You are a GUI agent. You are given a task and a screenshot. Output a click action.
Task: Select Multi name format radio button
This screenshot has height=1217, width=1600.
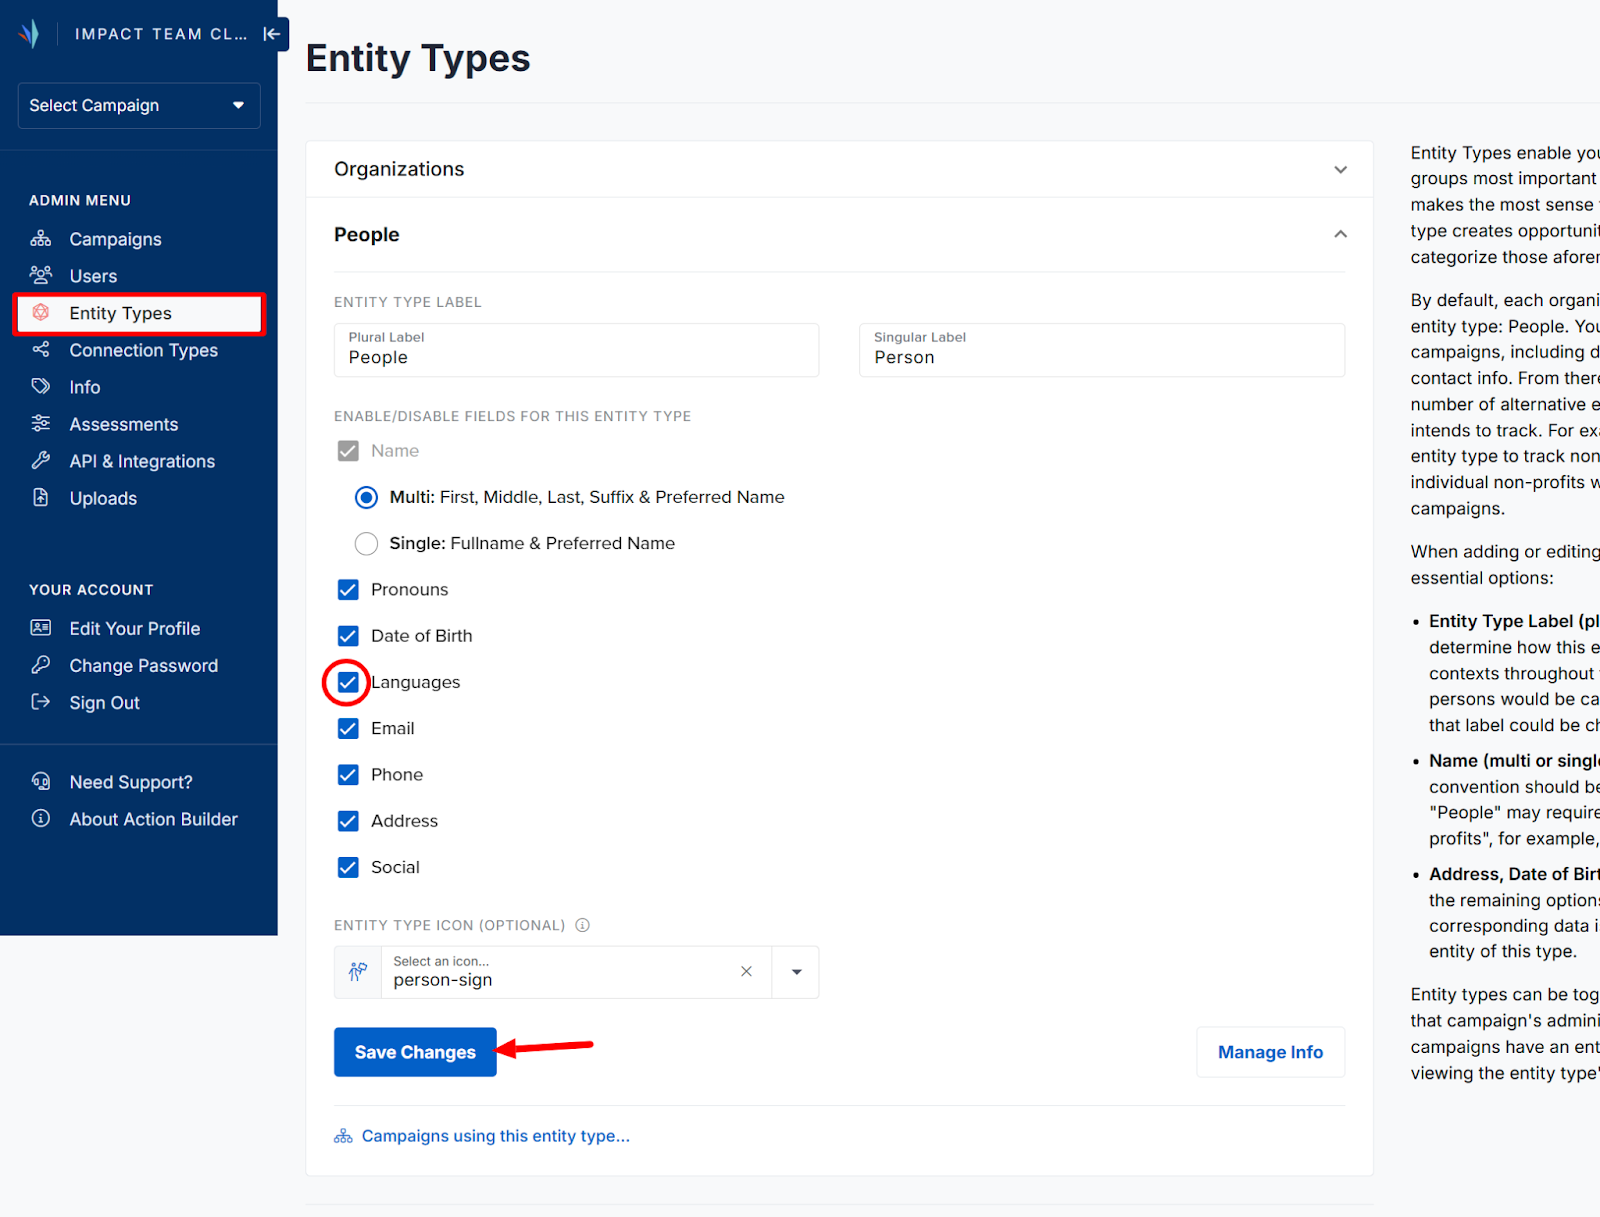(x=367, y=497)
